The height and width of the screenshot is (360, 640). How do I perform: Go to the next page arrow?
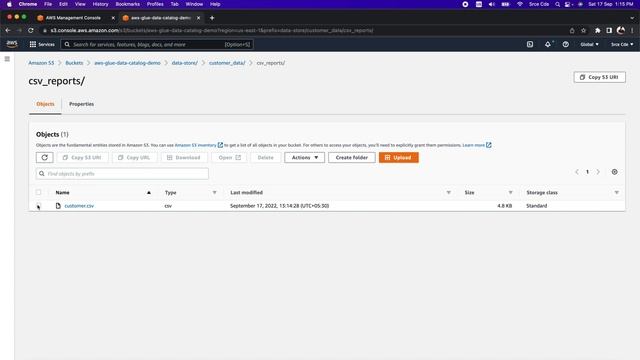[598, 172]
